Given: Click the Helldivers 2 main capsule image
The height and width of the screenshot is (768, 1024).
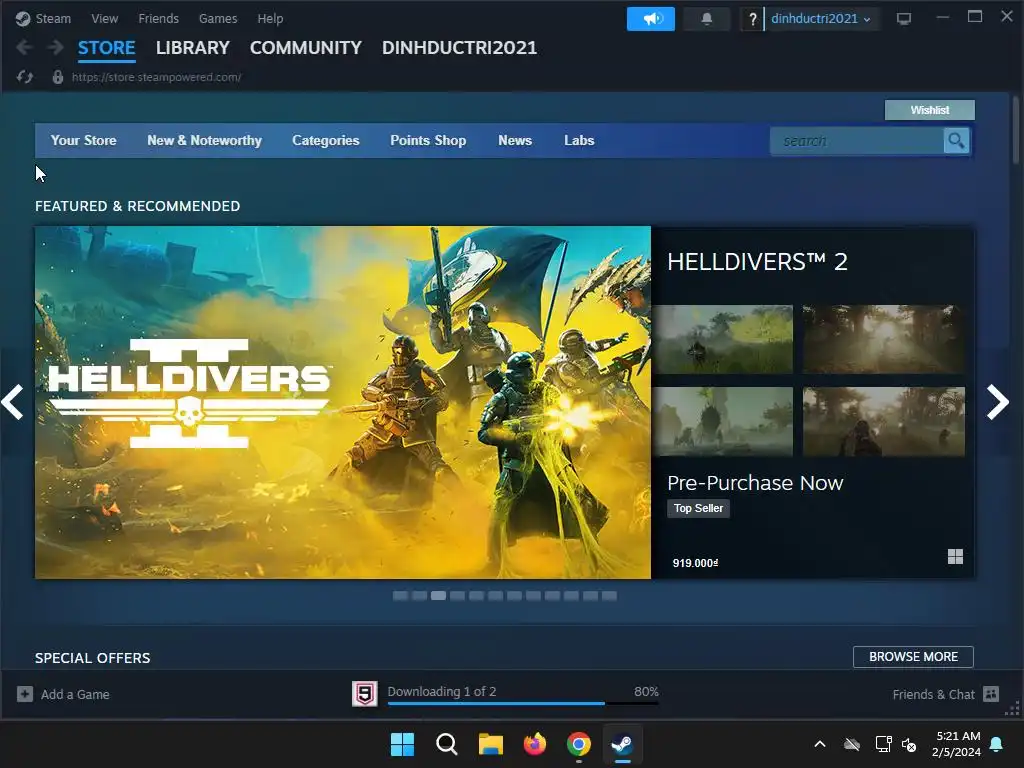Looking at the screenshot, I should pos(343,402).
